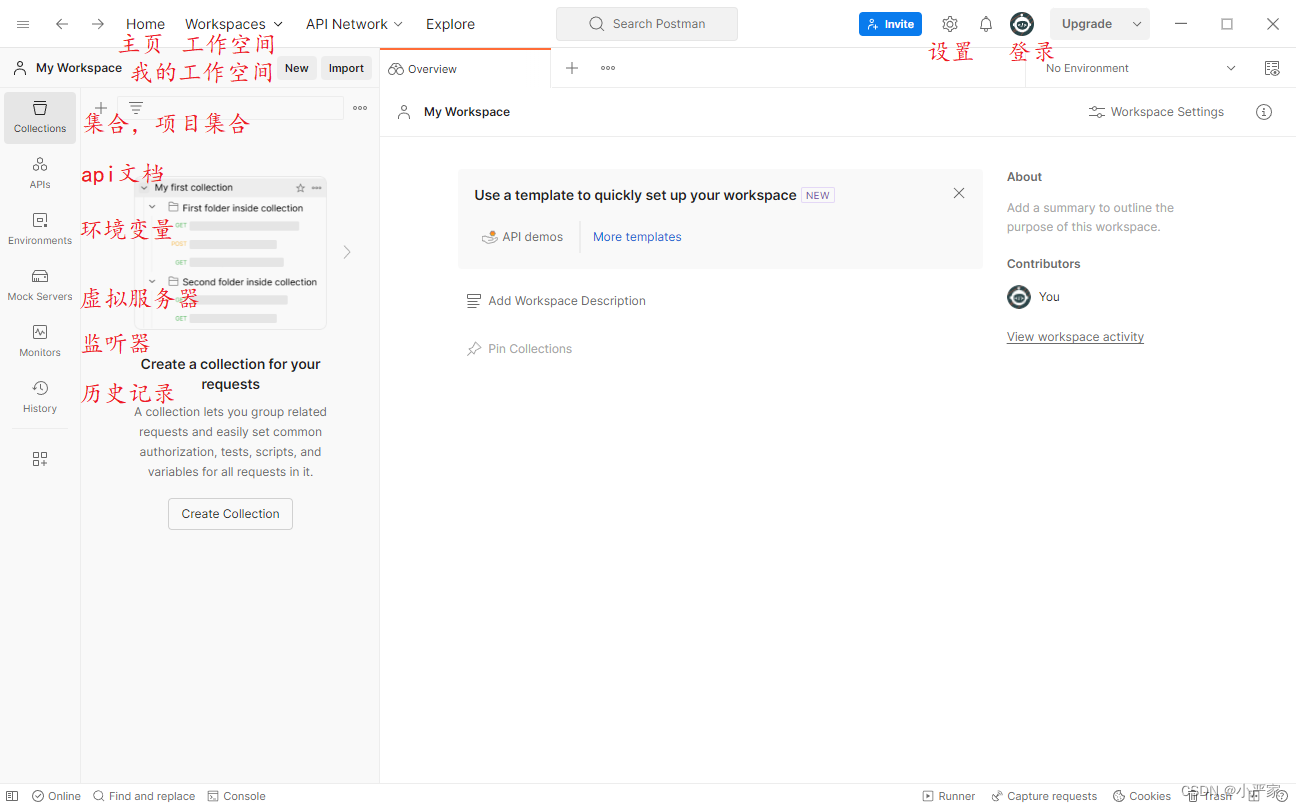Click Pin Collections
Screen dimensions: 1296x808
coord(519,349)
